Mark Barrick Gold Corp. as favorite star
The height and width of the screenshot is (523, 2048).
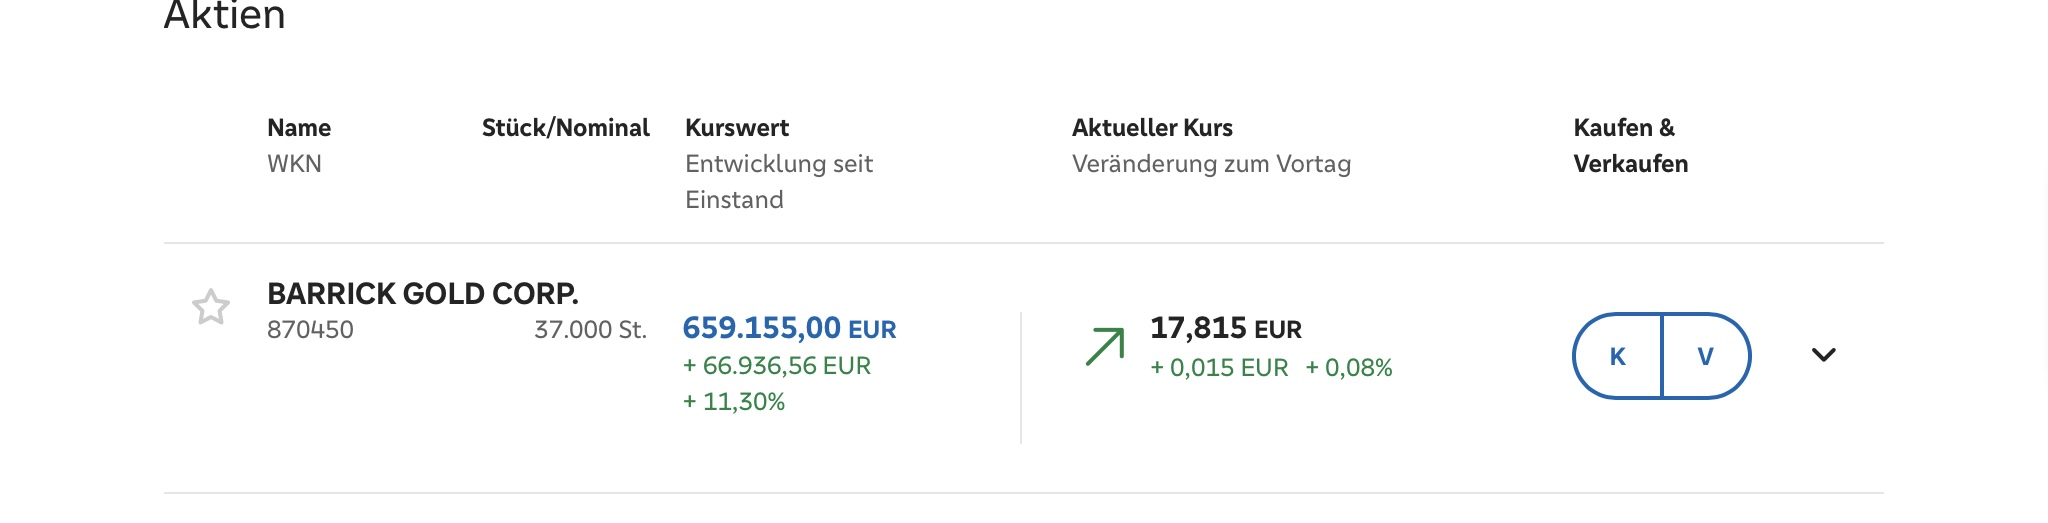(x=211, y=307)
